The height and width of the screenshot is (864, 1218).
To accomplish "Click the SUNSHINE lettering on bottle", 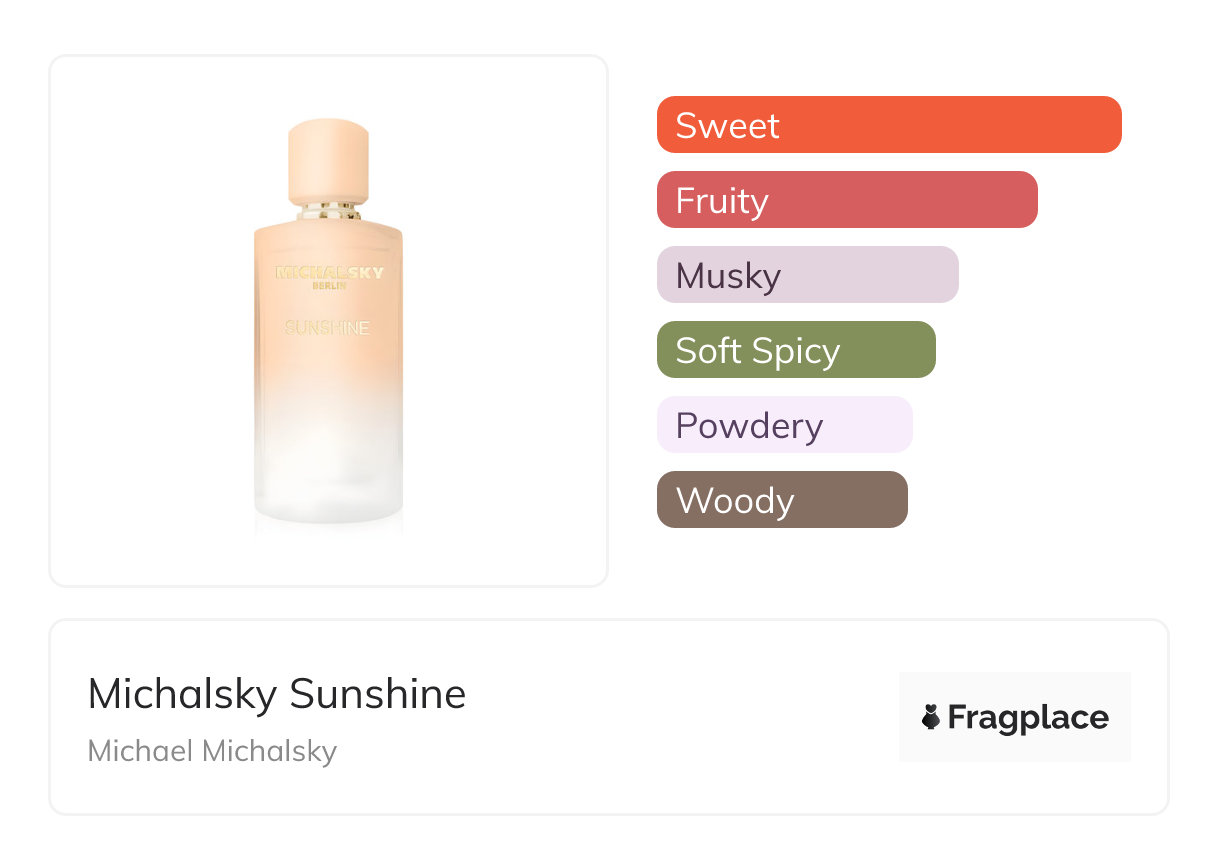I will [327, 327].
